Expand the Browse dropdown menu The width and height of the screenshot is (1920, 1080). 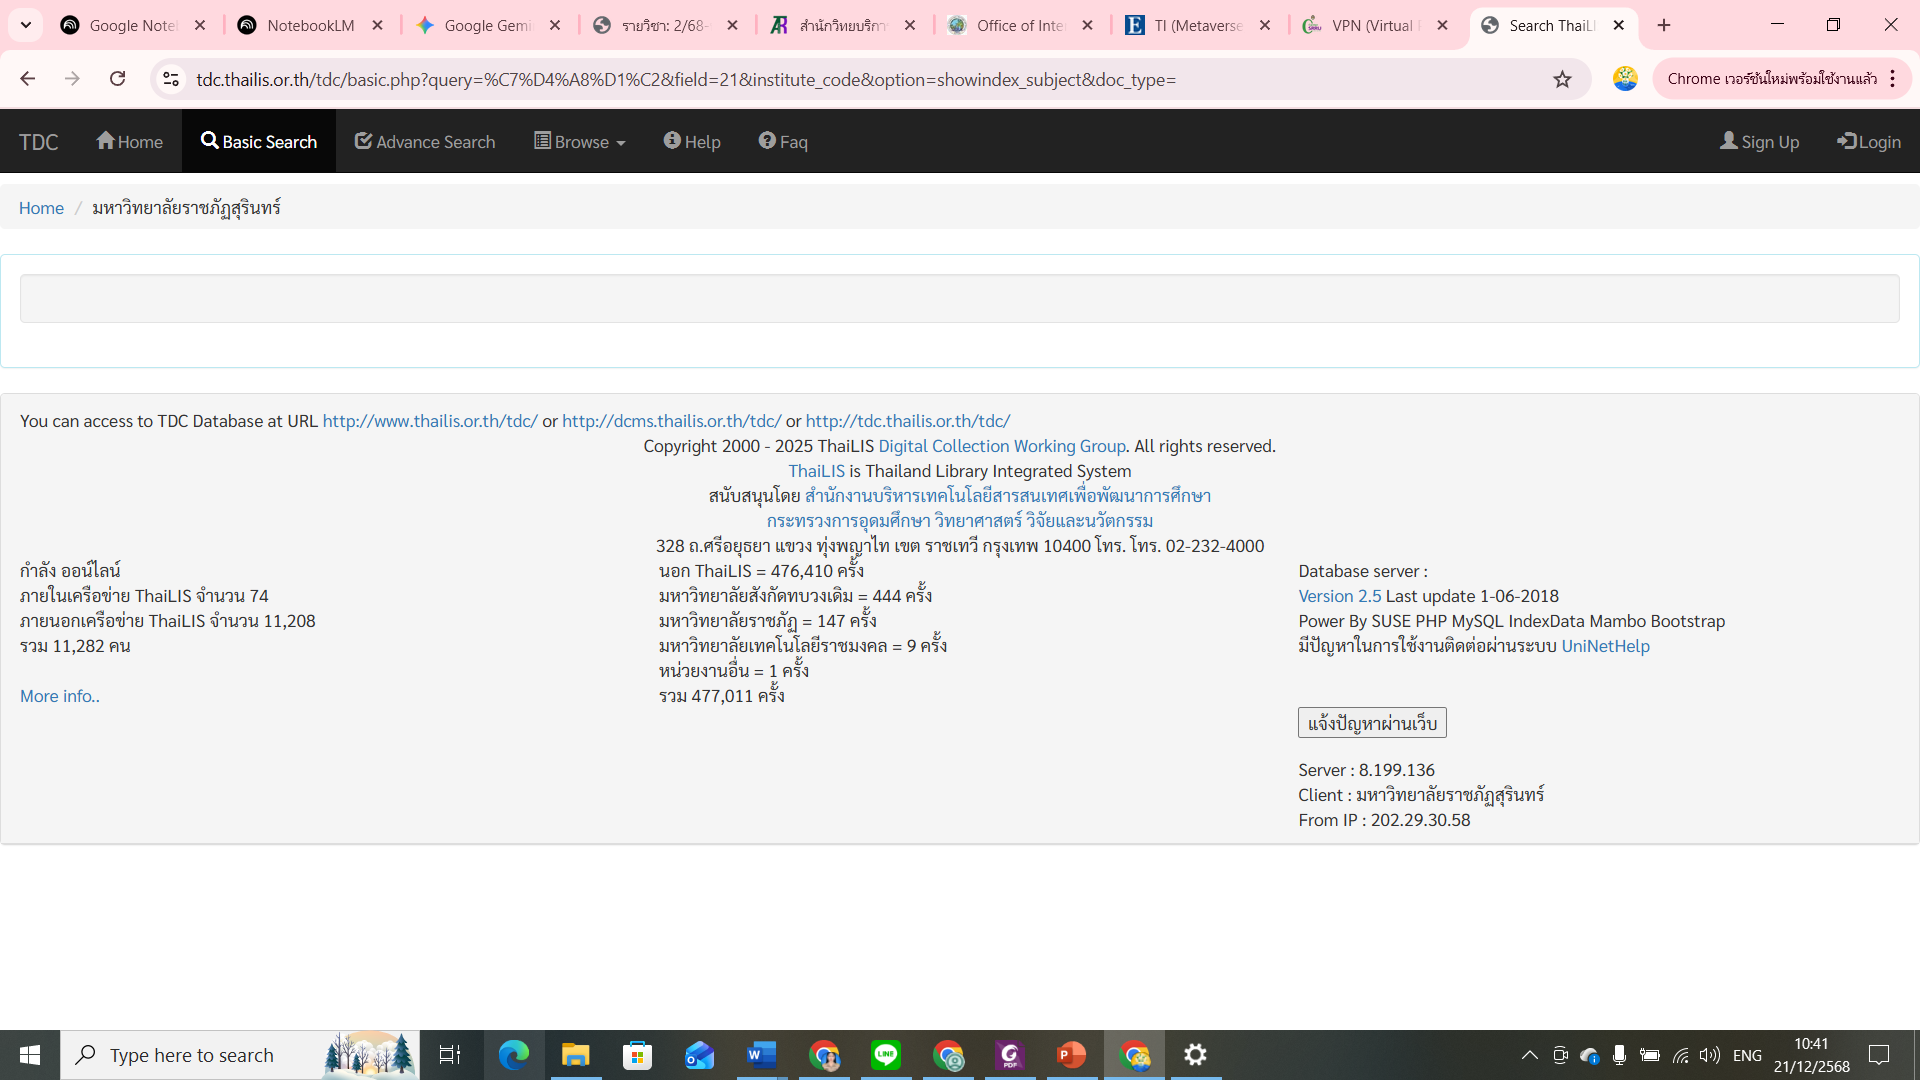578,141
